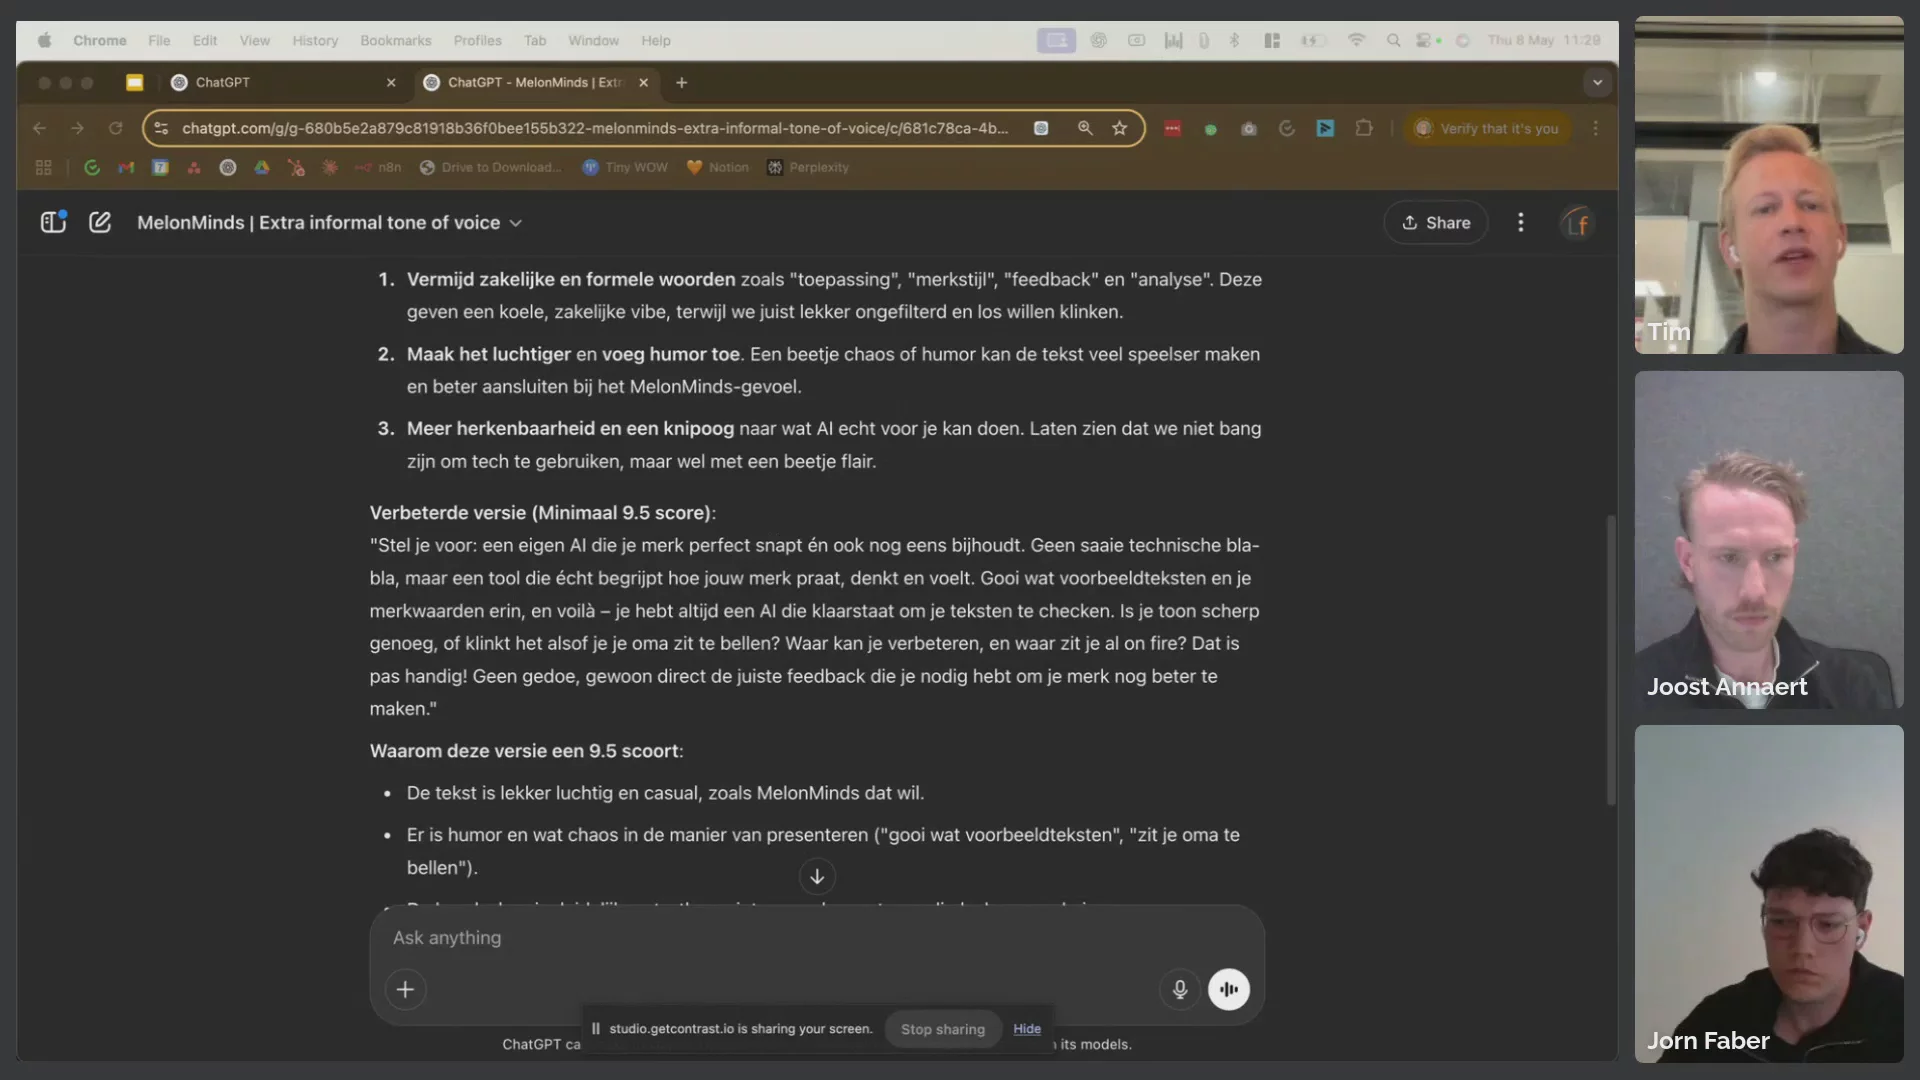Open the Profiles menu
The height and width of the screenshot is (1080, 1920).
click(x=477, y=41)
